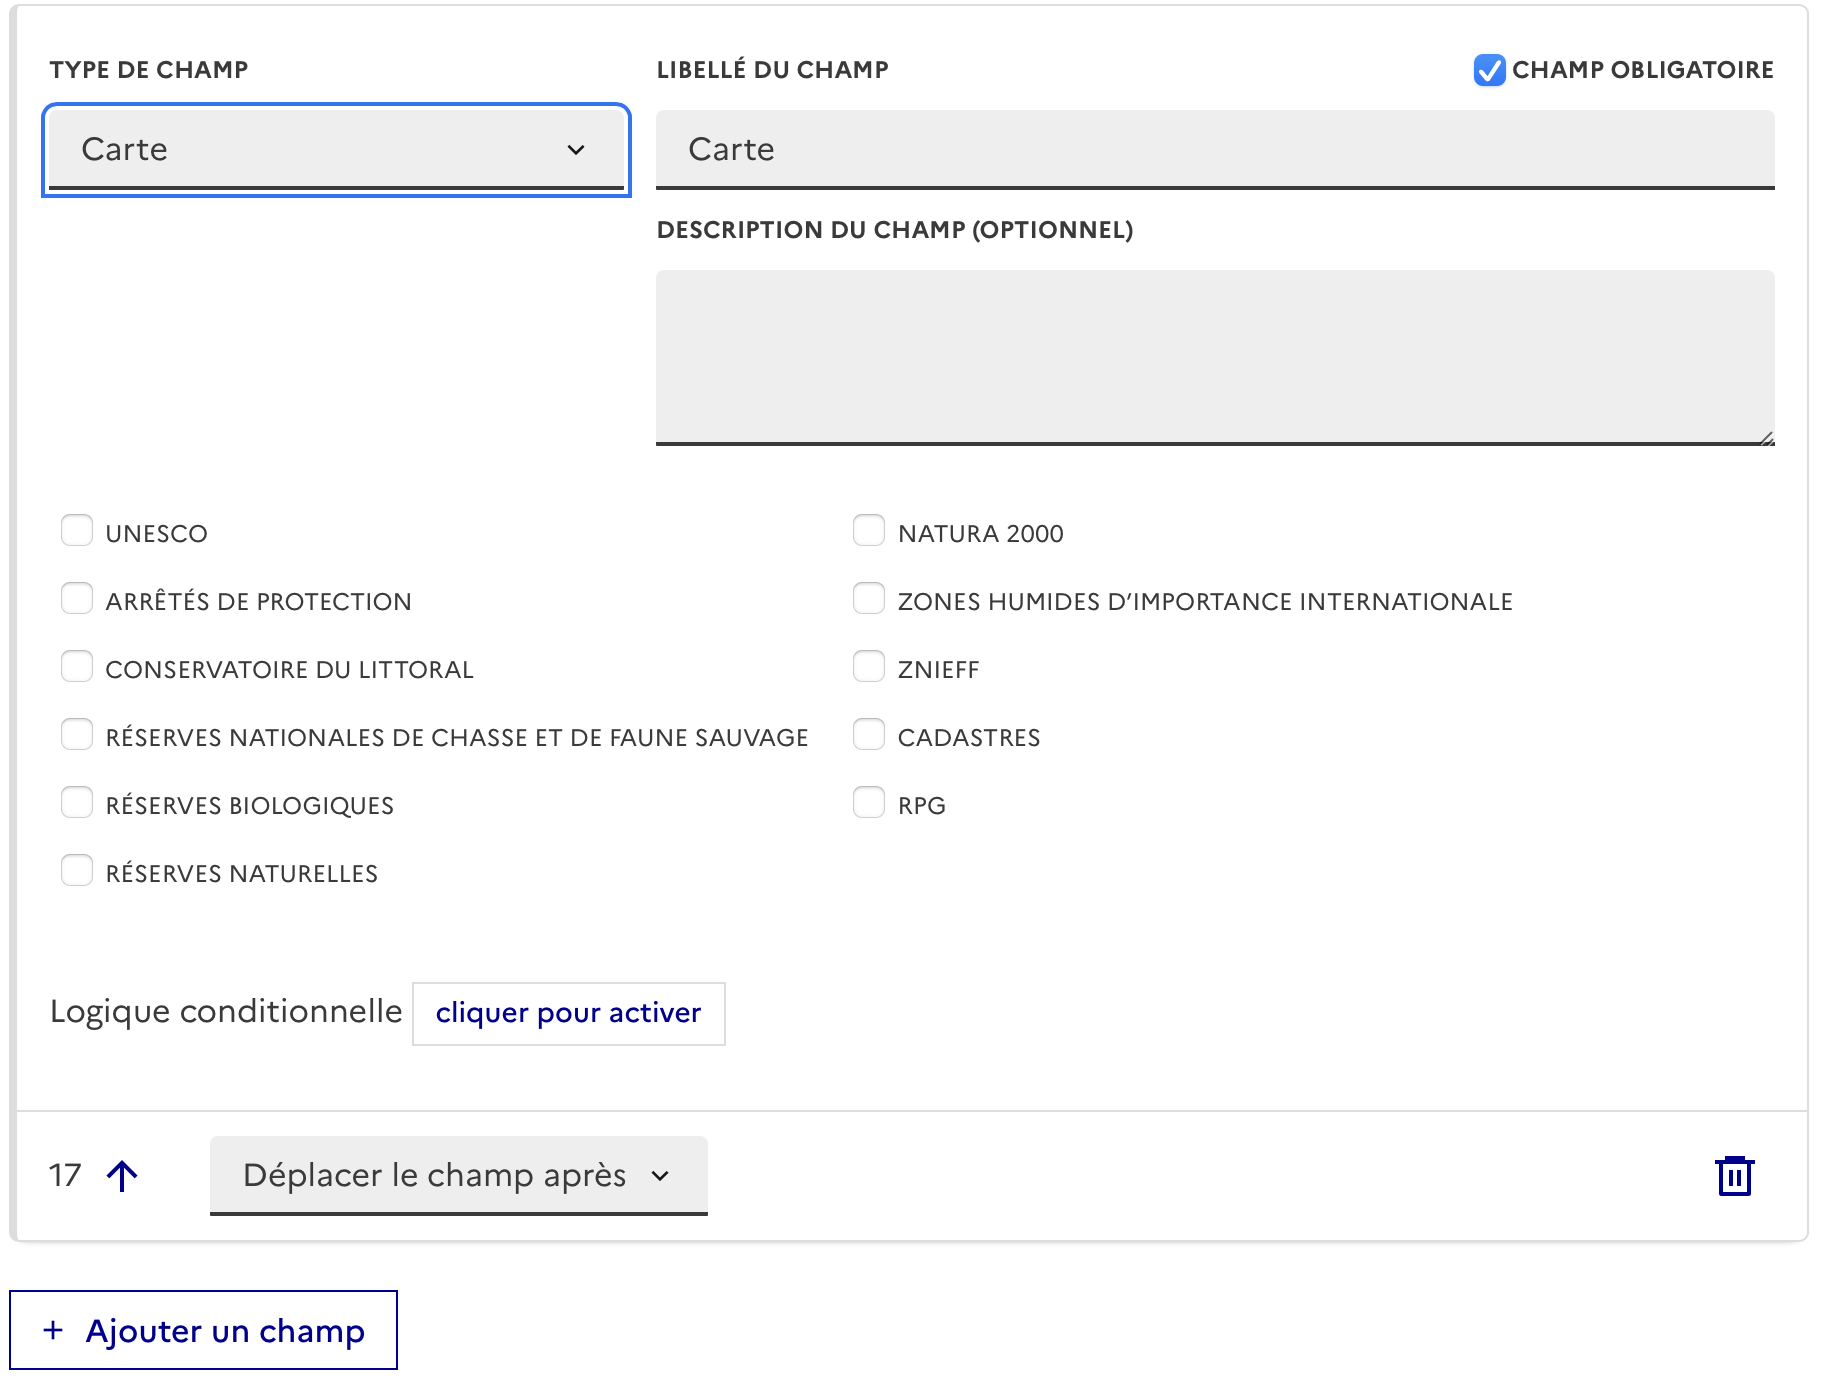Move field up with arrow icon
The width and height of the screenshot is (1826, 1398).
(x=122, y=1175)
